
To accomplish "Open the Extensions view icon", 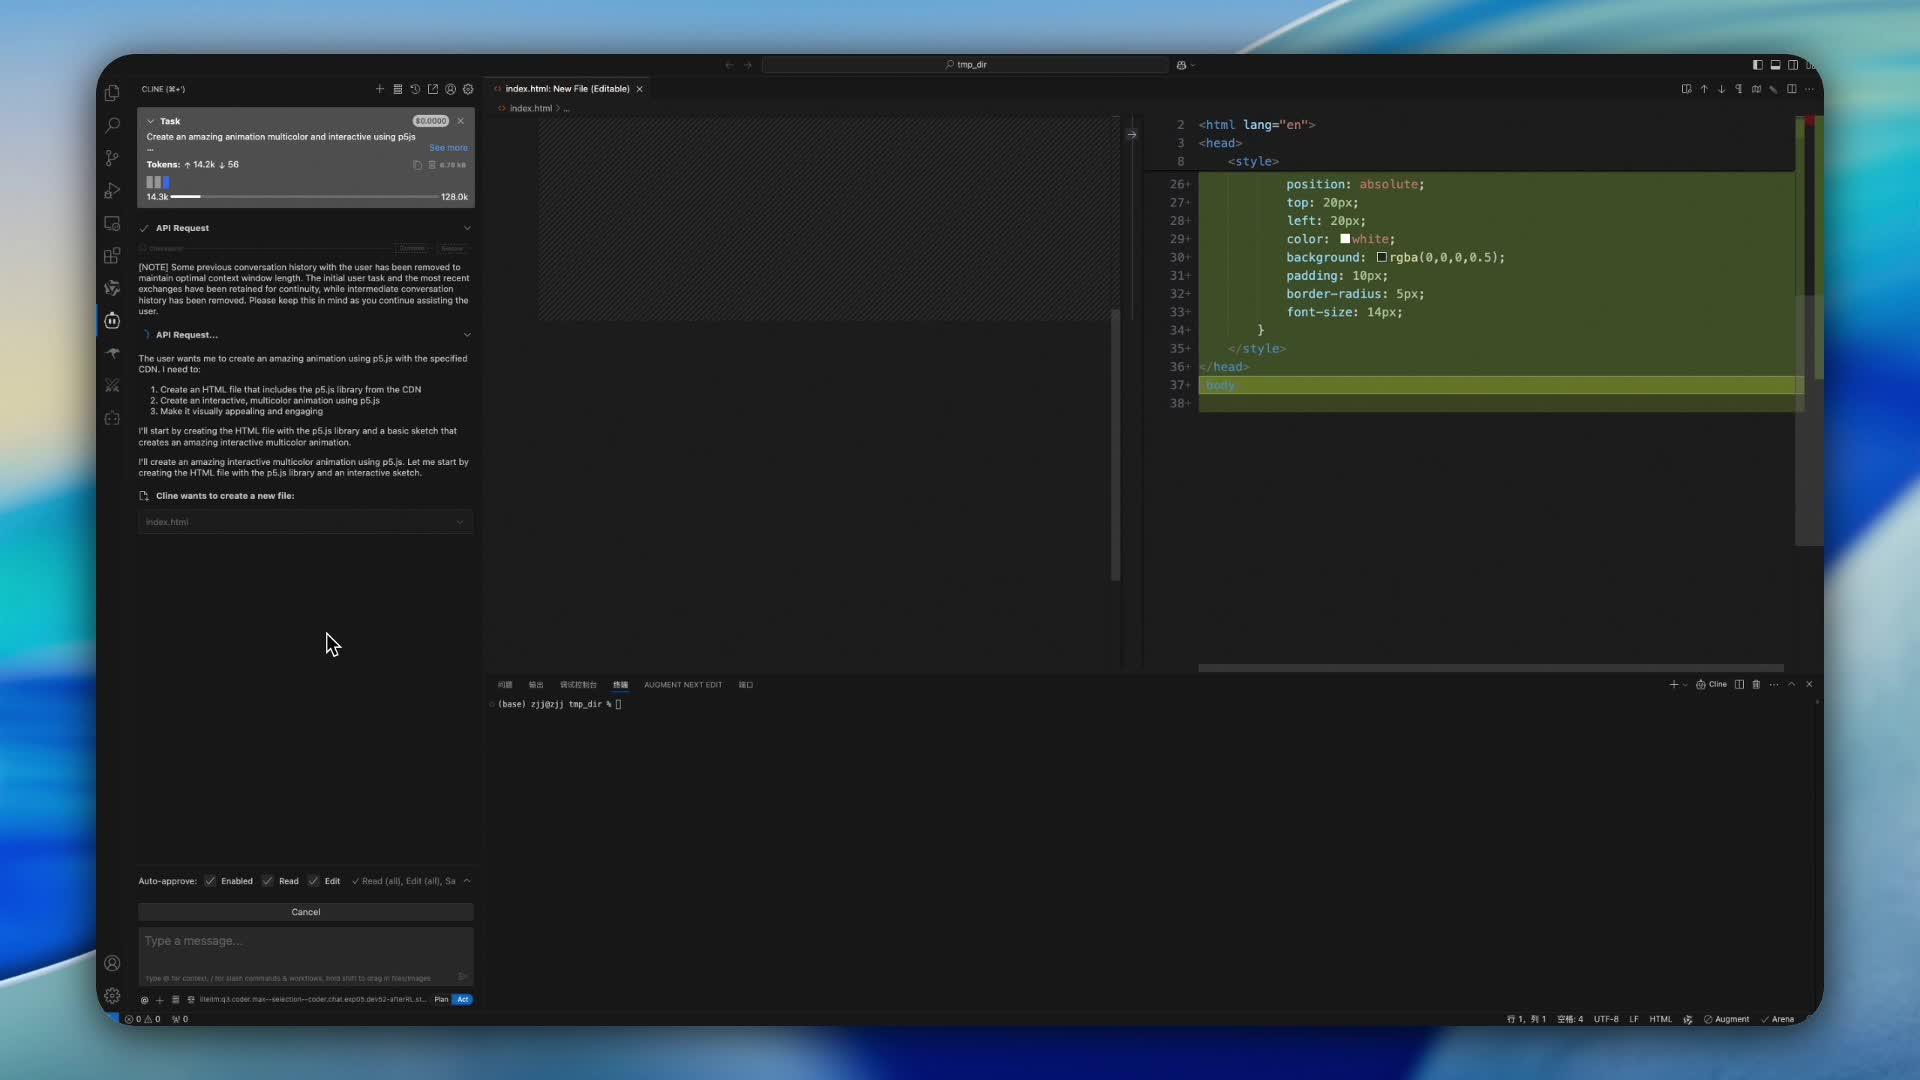I will [x=112, y=256].
